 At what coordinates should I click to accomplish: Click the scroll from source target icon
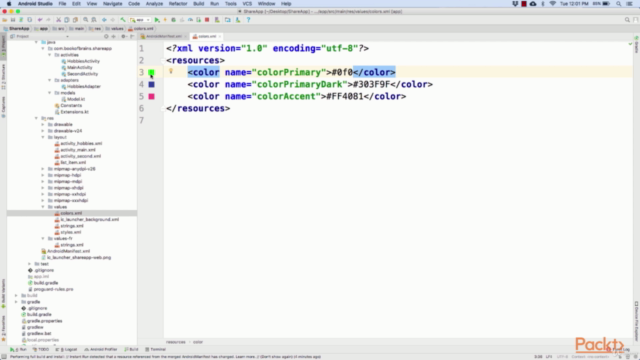point(106,36)
